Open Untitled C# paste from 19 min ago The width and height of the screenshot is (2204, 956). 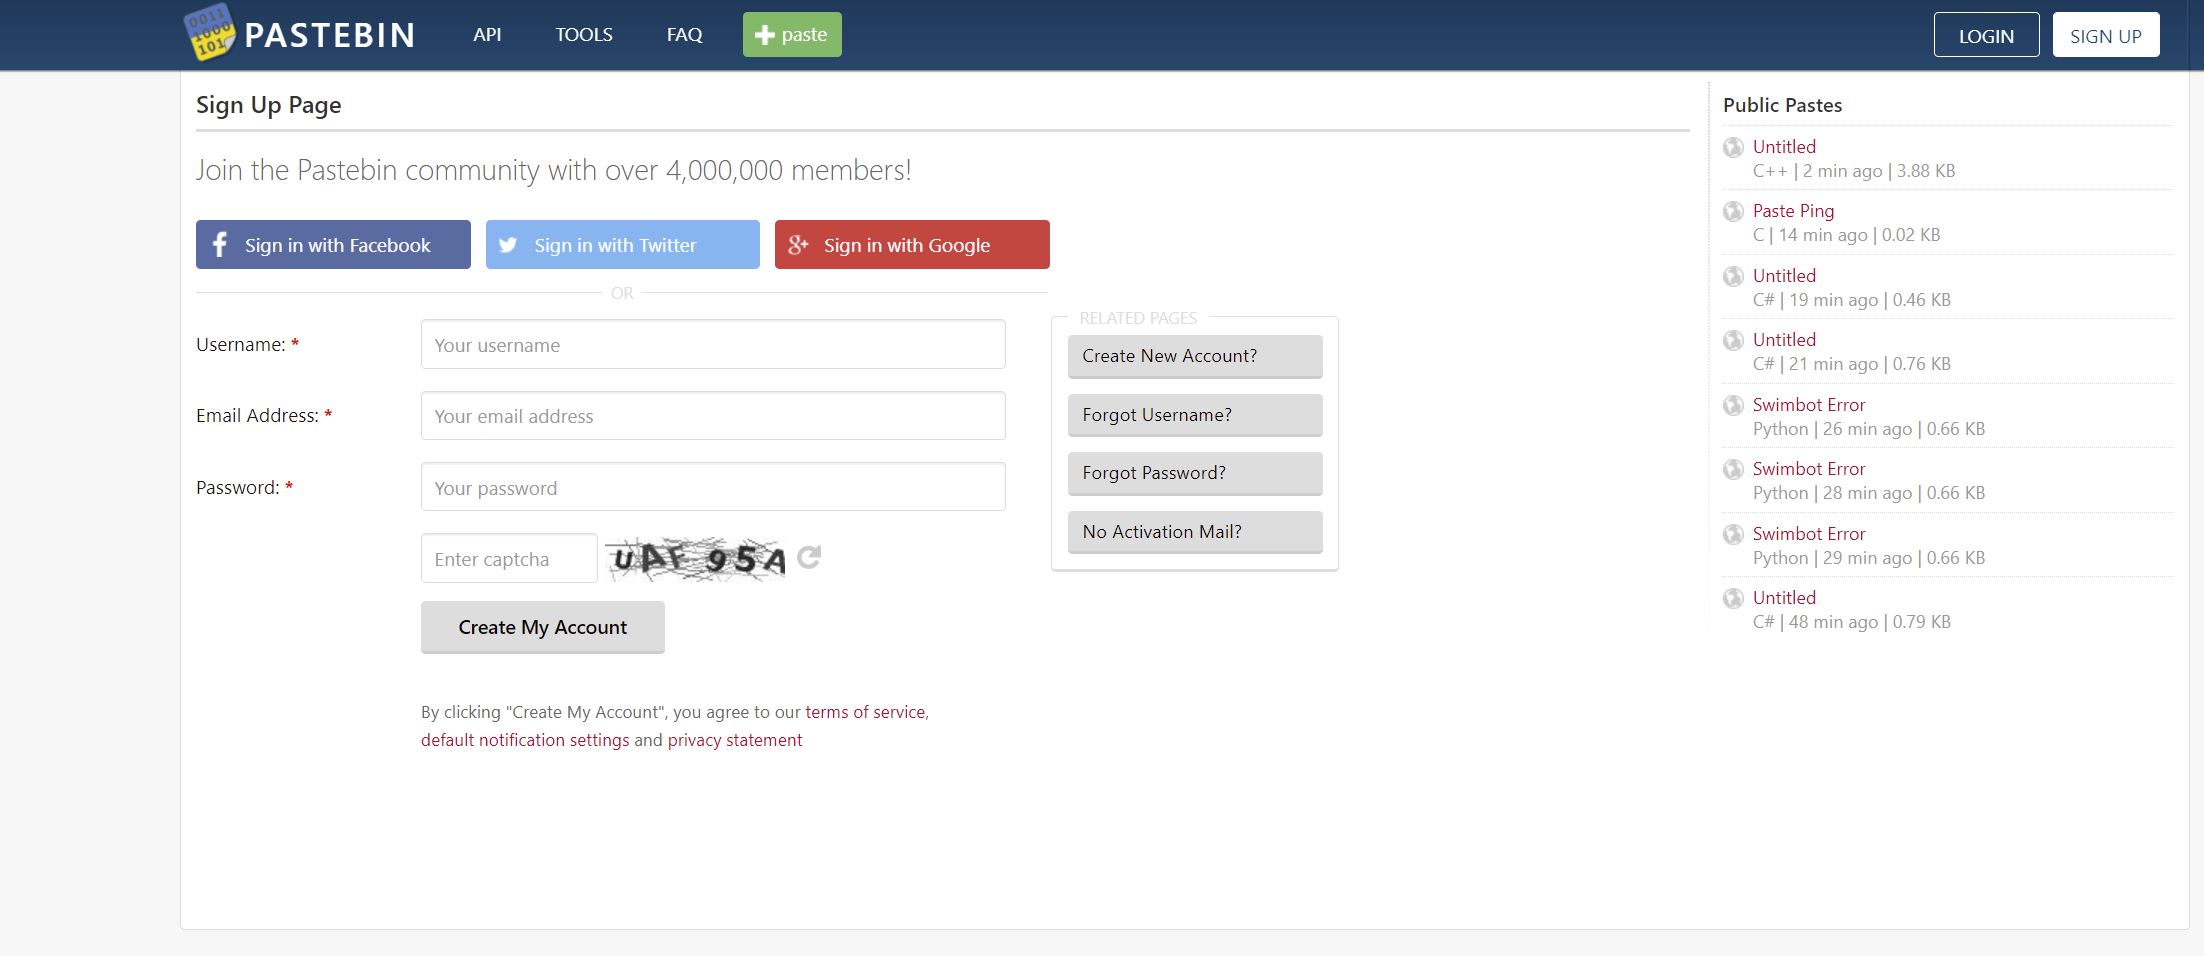click(1784, 276)
